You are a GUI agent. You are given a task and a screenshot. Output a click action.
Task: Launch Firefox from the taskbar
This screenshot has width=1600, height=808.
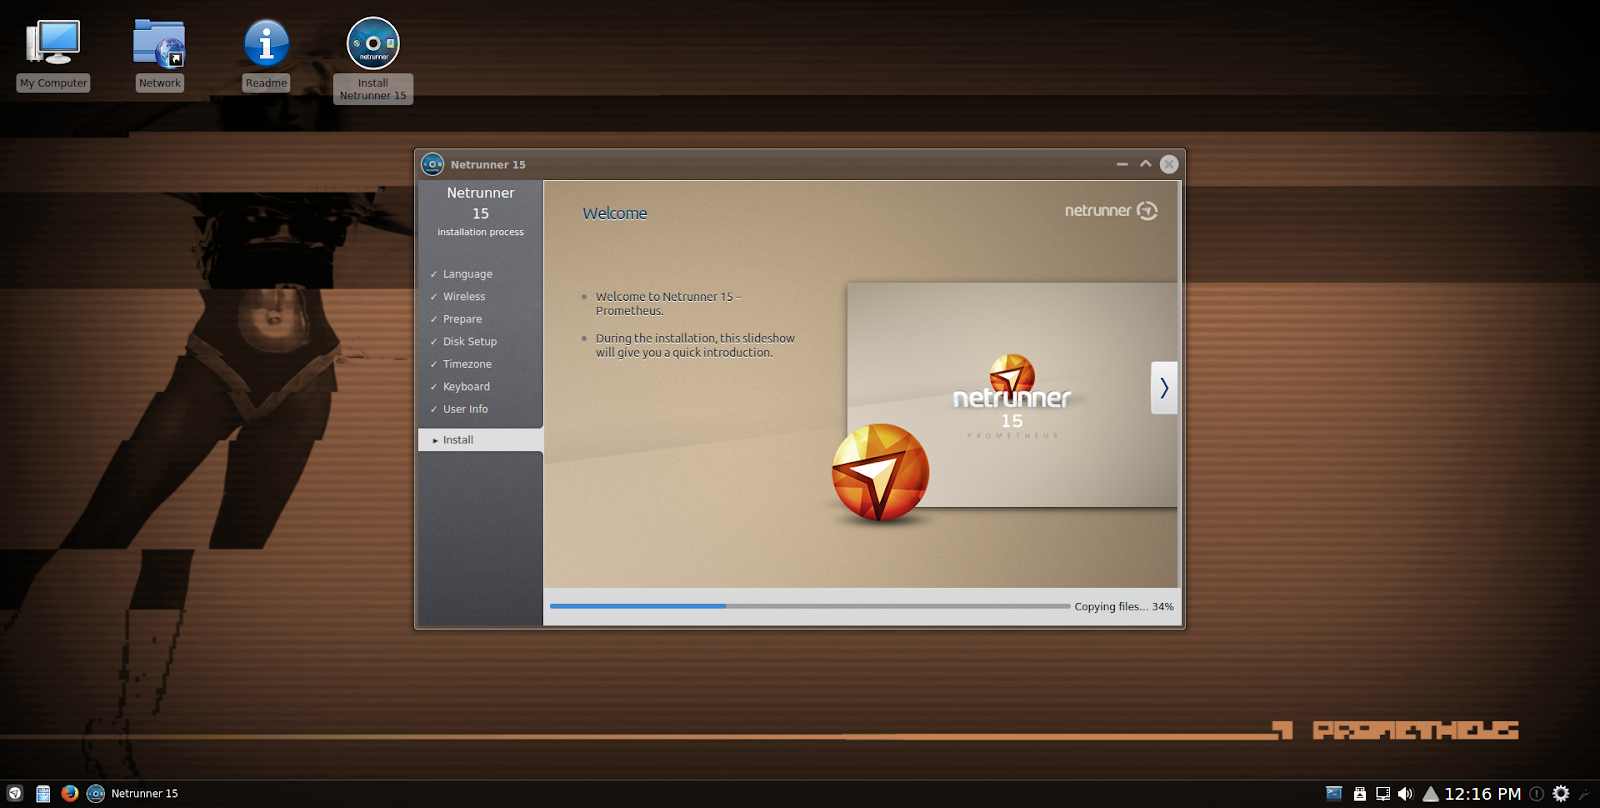(x=70, y=793)
